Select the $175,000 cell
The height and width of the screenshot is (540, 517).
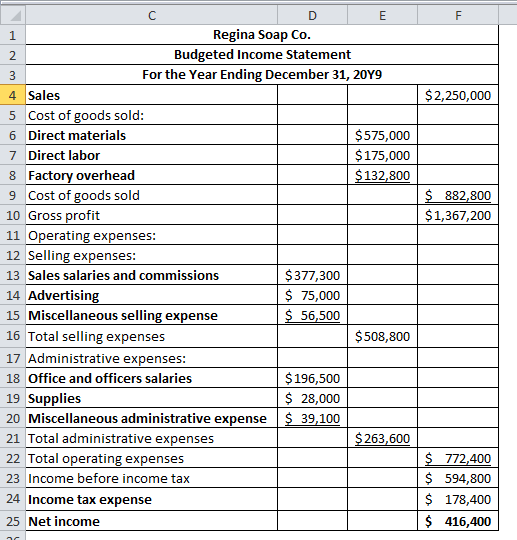(382, 155)
